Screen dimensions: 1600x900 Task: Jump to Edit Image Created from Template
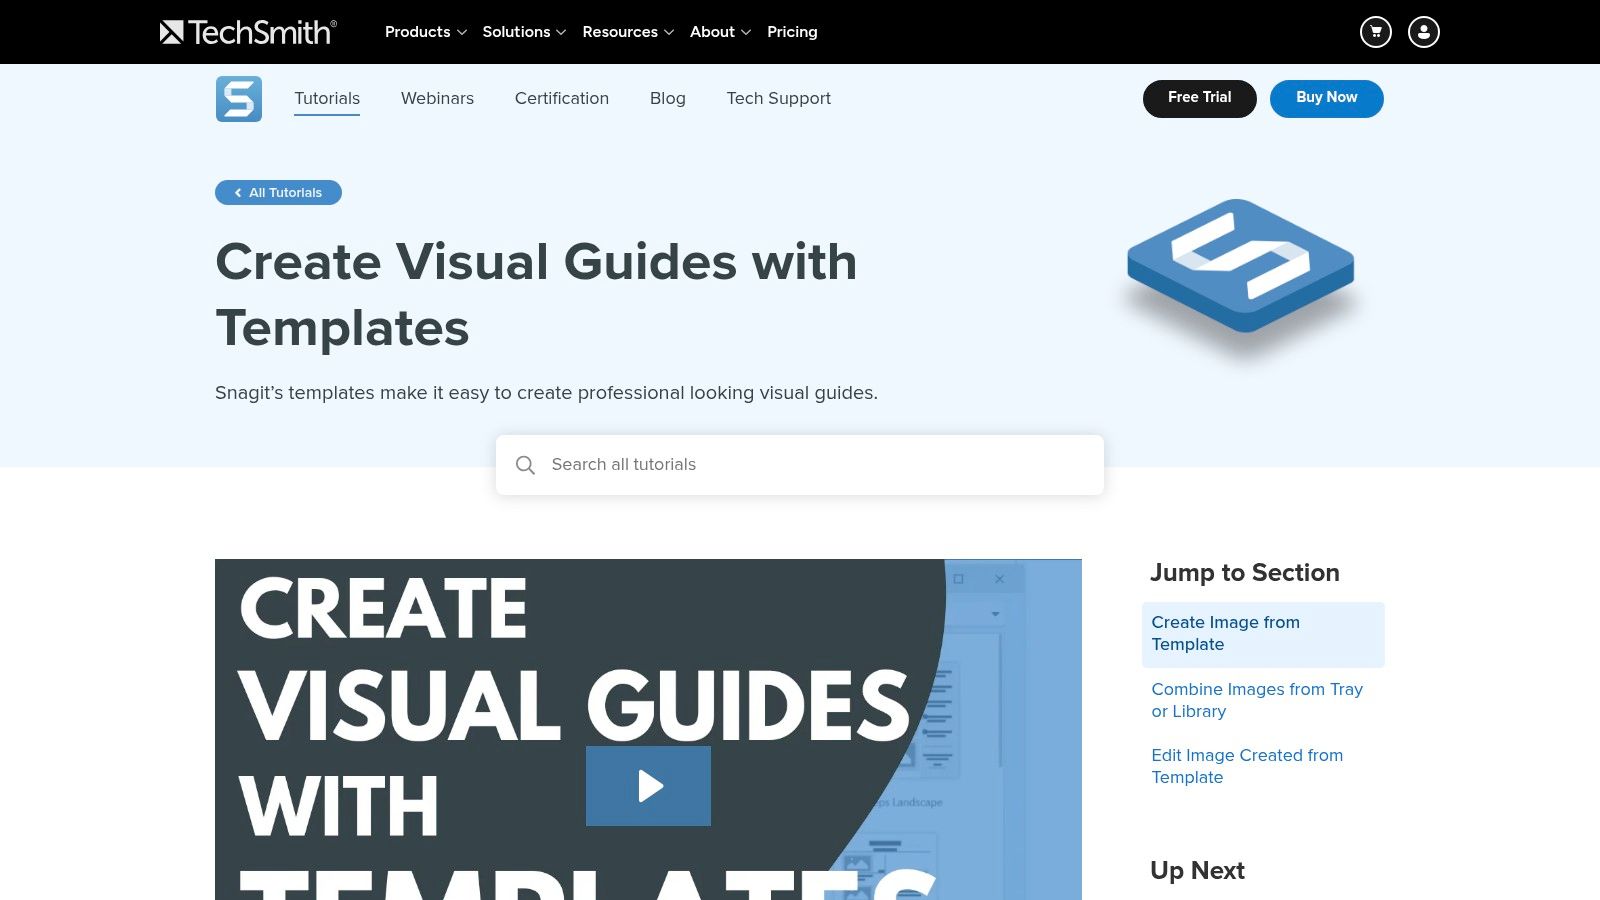coord(1247,766)
